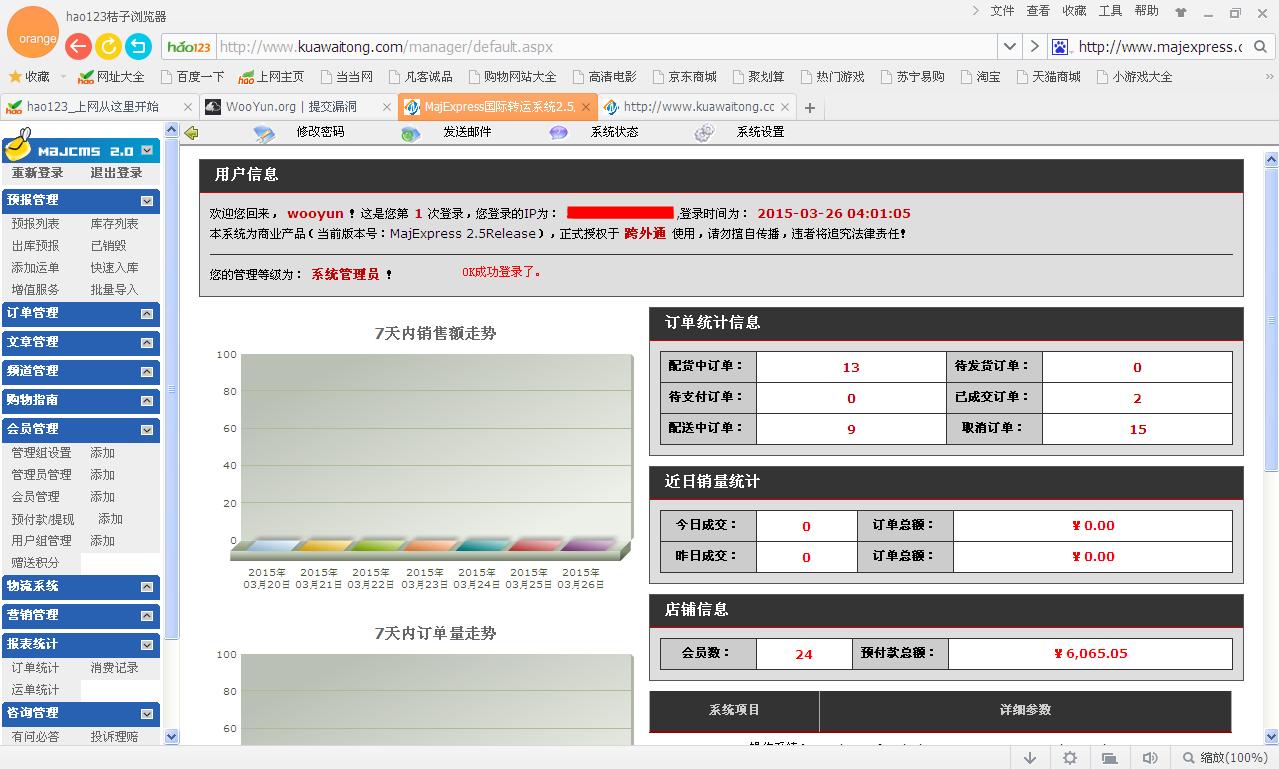Screen dimensions: 1279x769
Task: Collapse the 会员管理 sidebar section
Action: click(147, 430)
